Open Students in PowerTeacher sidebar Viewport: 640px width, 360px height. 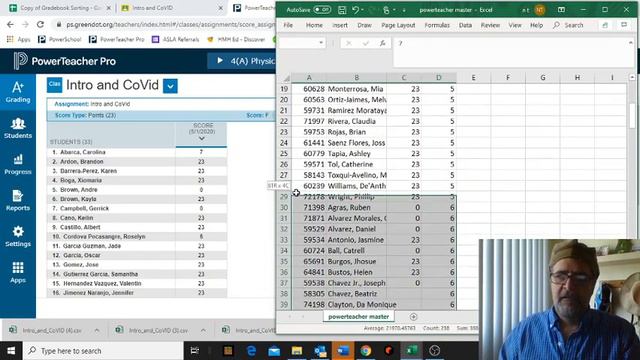tap(18, 128)
